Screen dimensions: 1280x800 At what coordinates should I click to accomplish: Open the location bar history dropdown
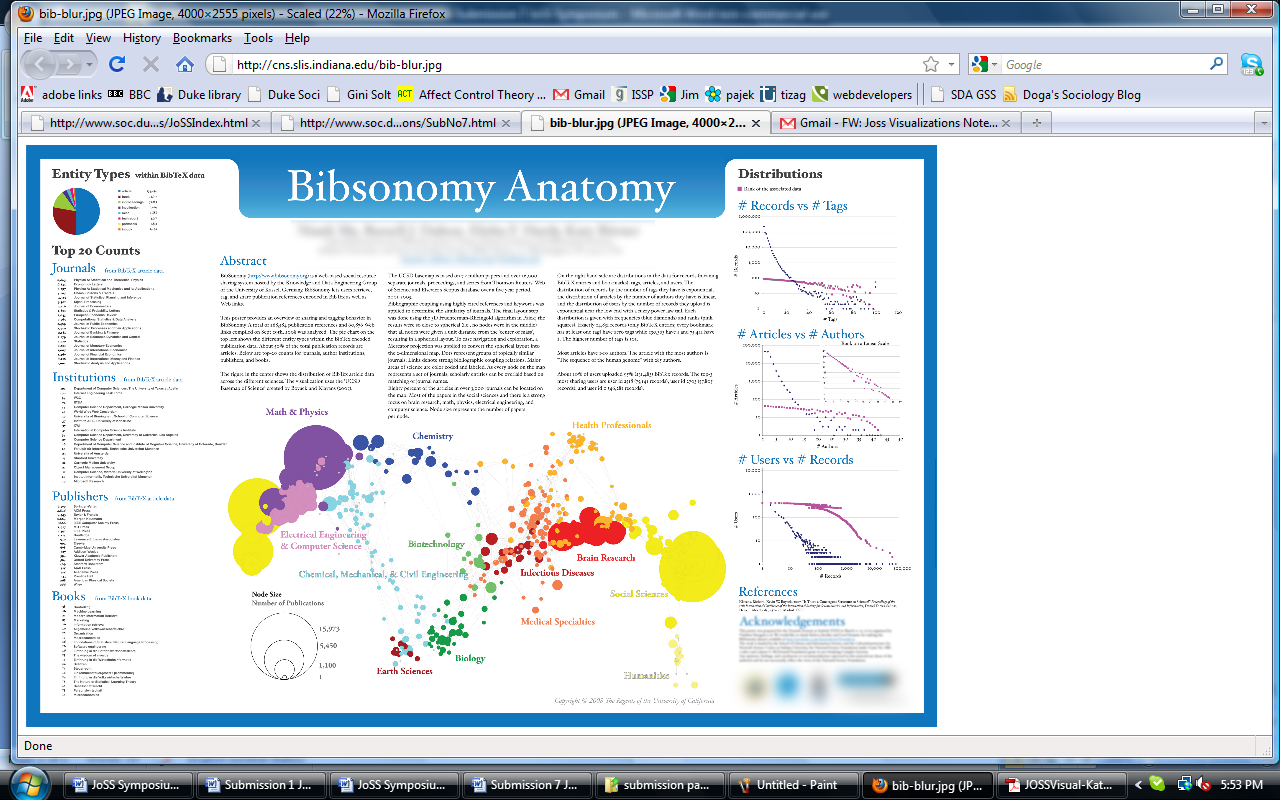pyautogui.click(x=949, y=64)
